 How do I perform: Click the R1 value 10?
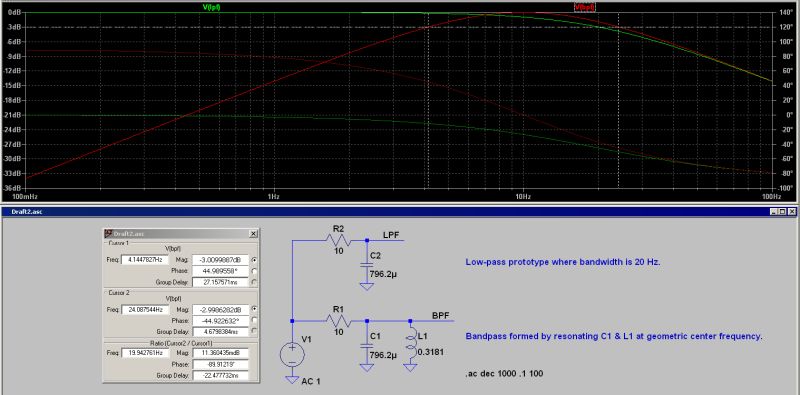tap(338, 333)
